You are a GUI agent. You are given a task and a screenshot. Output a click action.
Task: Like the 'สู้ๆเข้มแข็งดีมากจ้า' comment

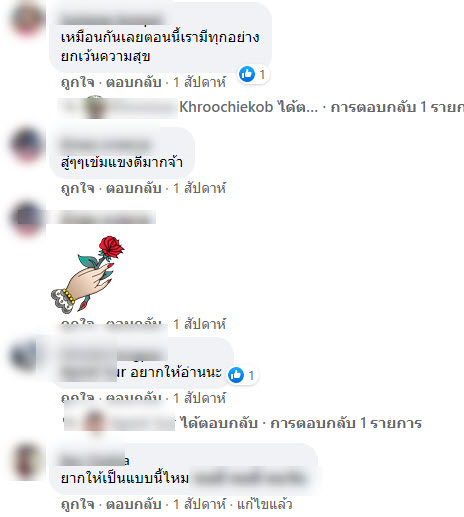click(78, 188)
